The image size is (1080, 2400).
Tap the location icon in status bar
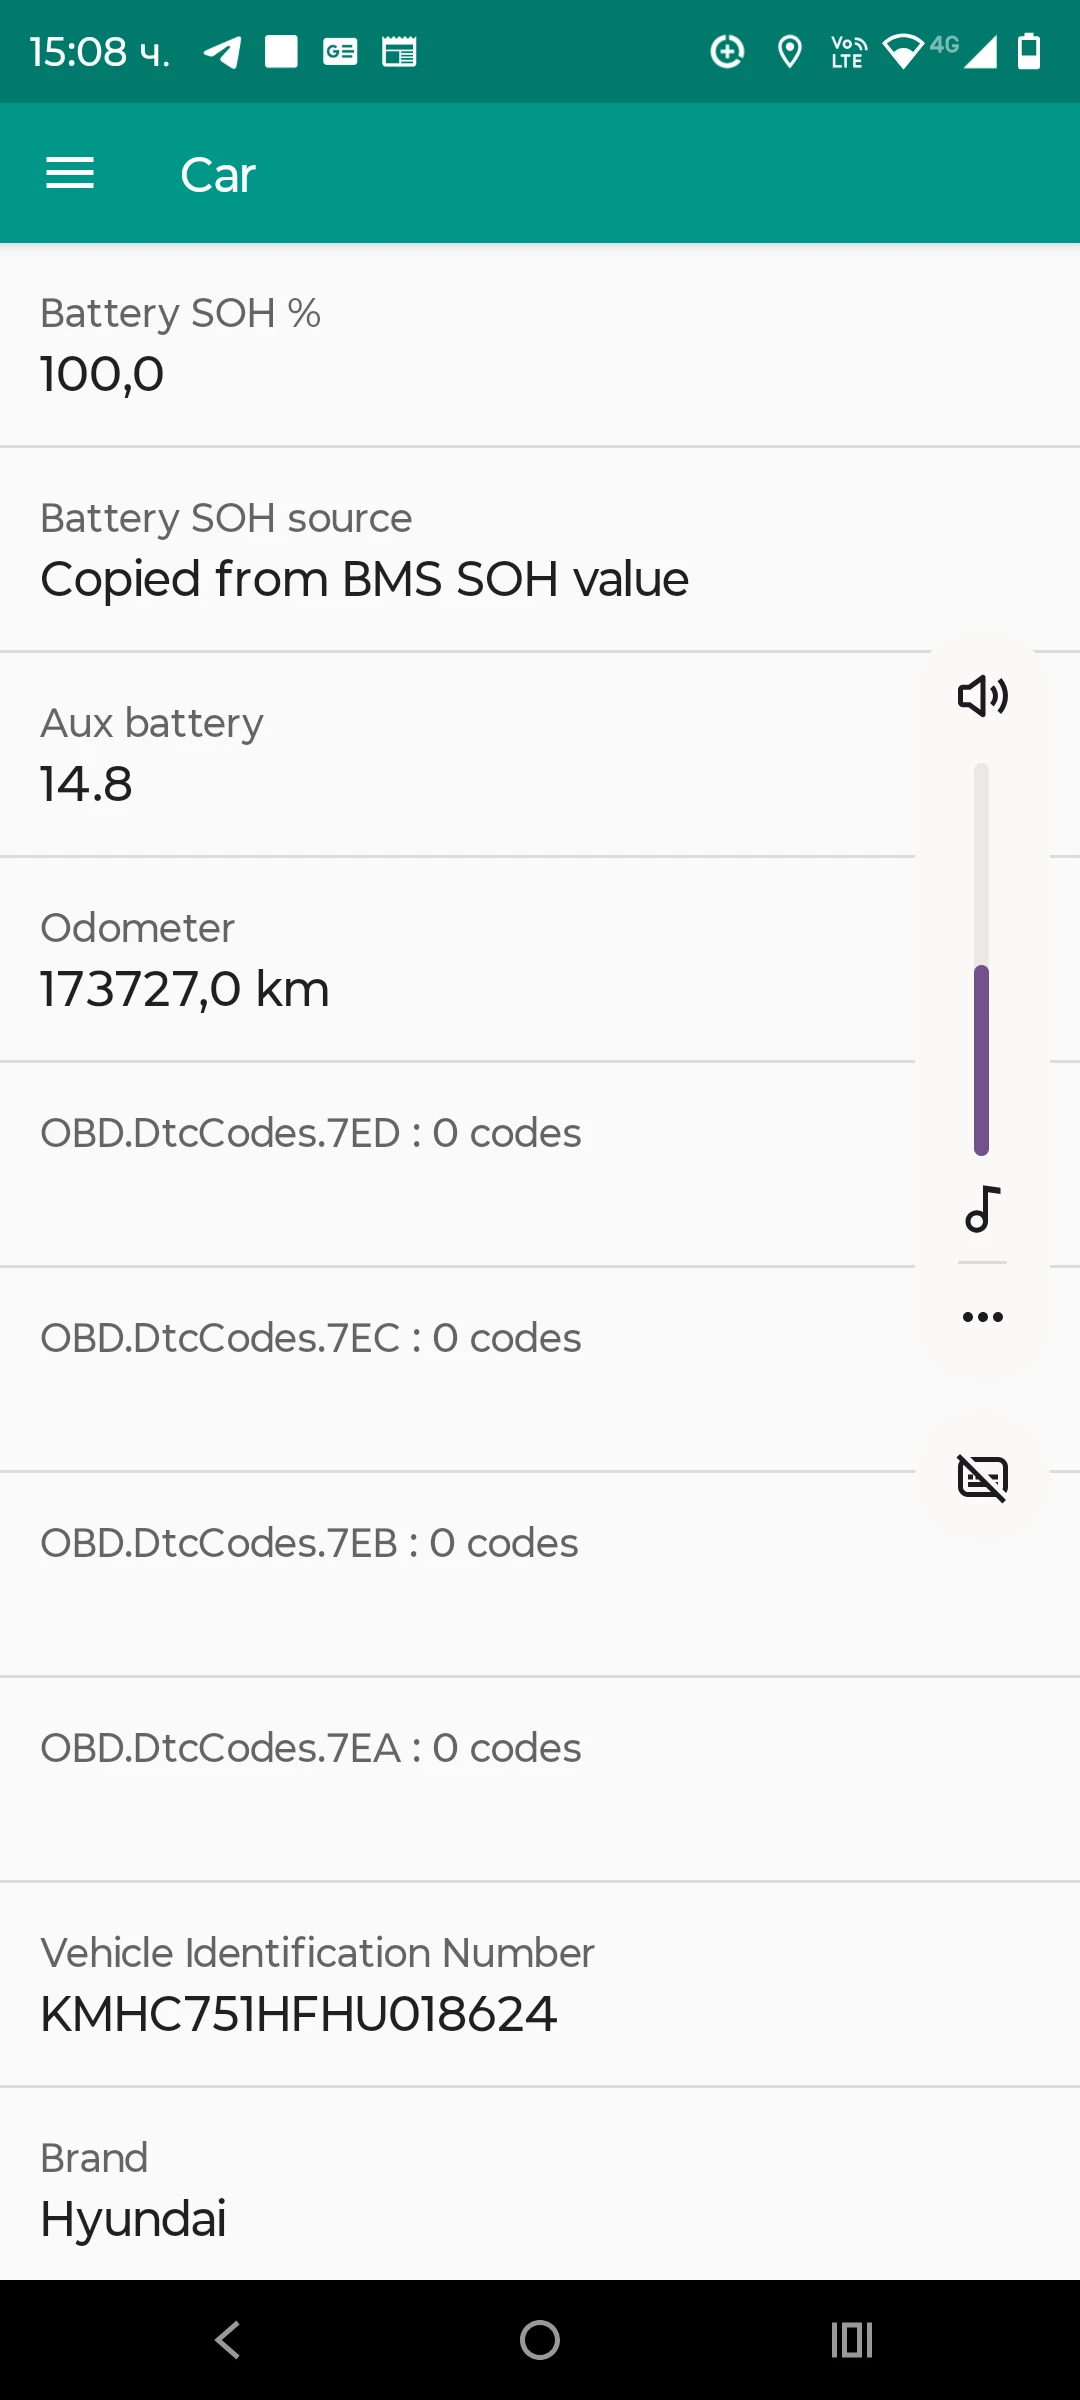790,52
